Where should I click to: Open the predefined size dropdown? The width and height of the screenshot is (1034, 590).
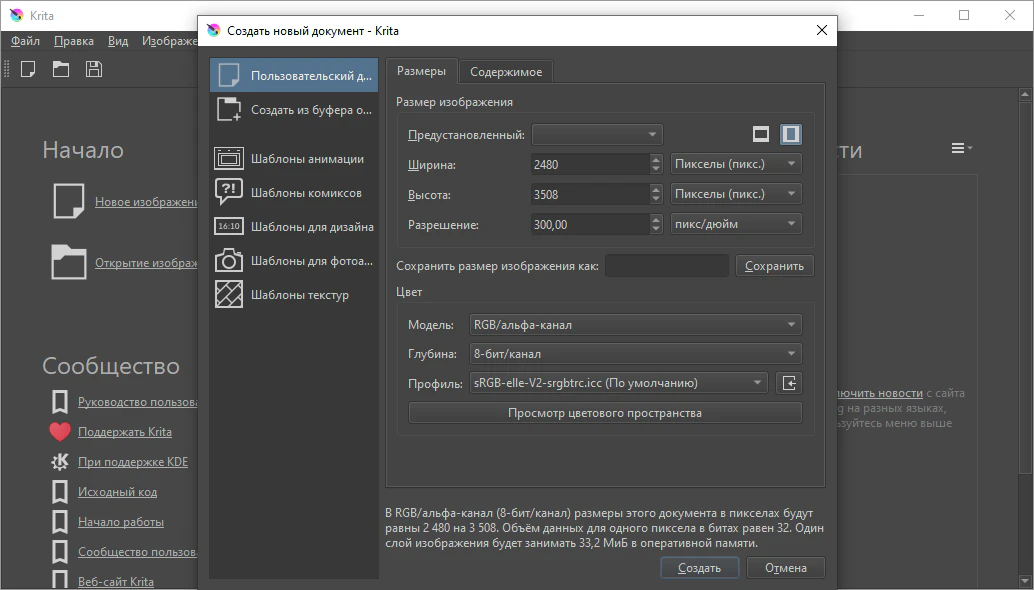[597, 134]
